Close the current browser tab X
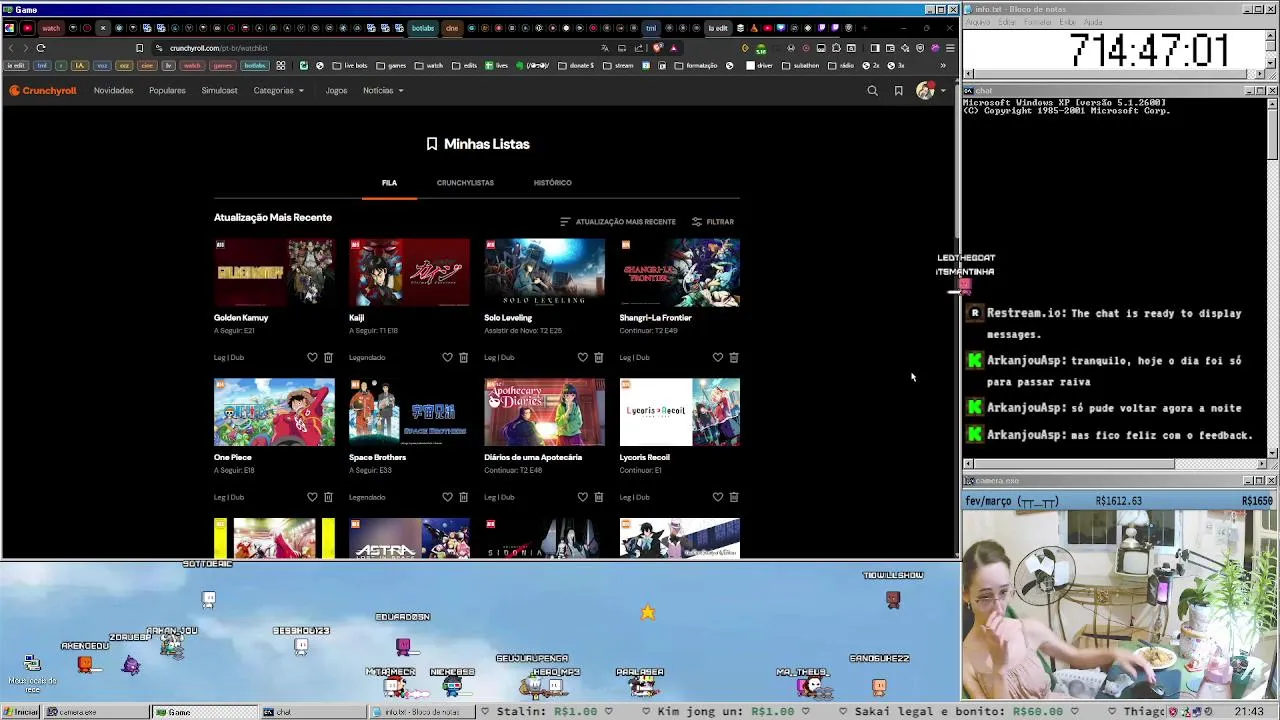 click(x=102, y=28)
